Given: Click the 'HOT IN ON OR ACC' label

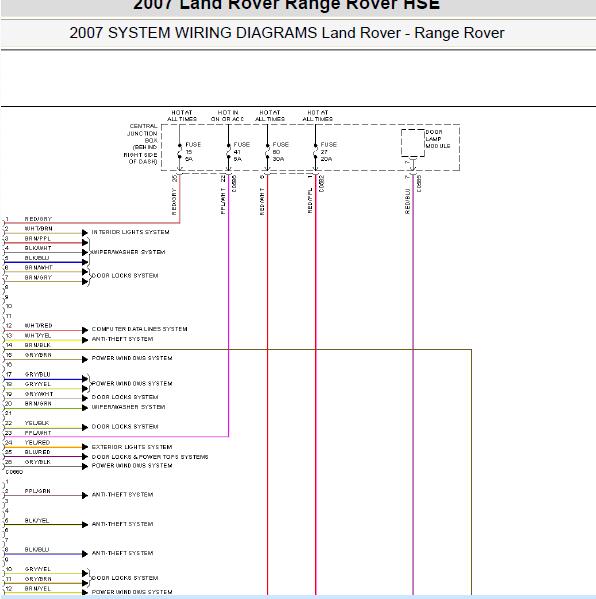Looking at the screenshot, I should tap(227, 116).
